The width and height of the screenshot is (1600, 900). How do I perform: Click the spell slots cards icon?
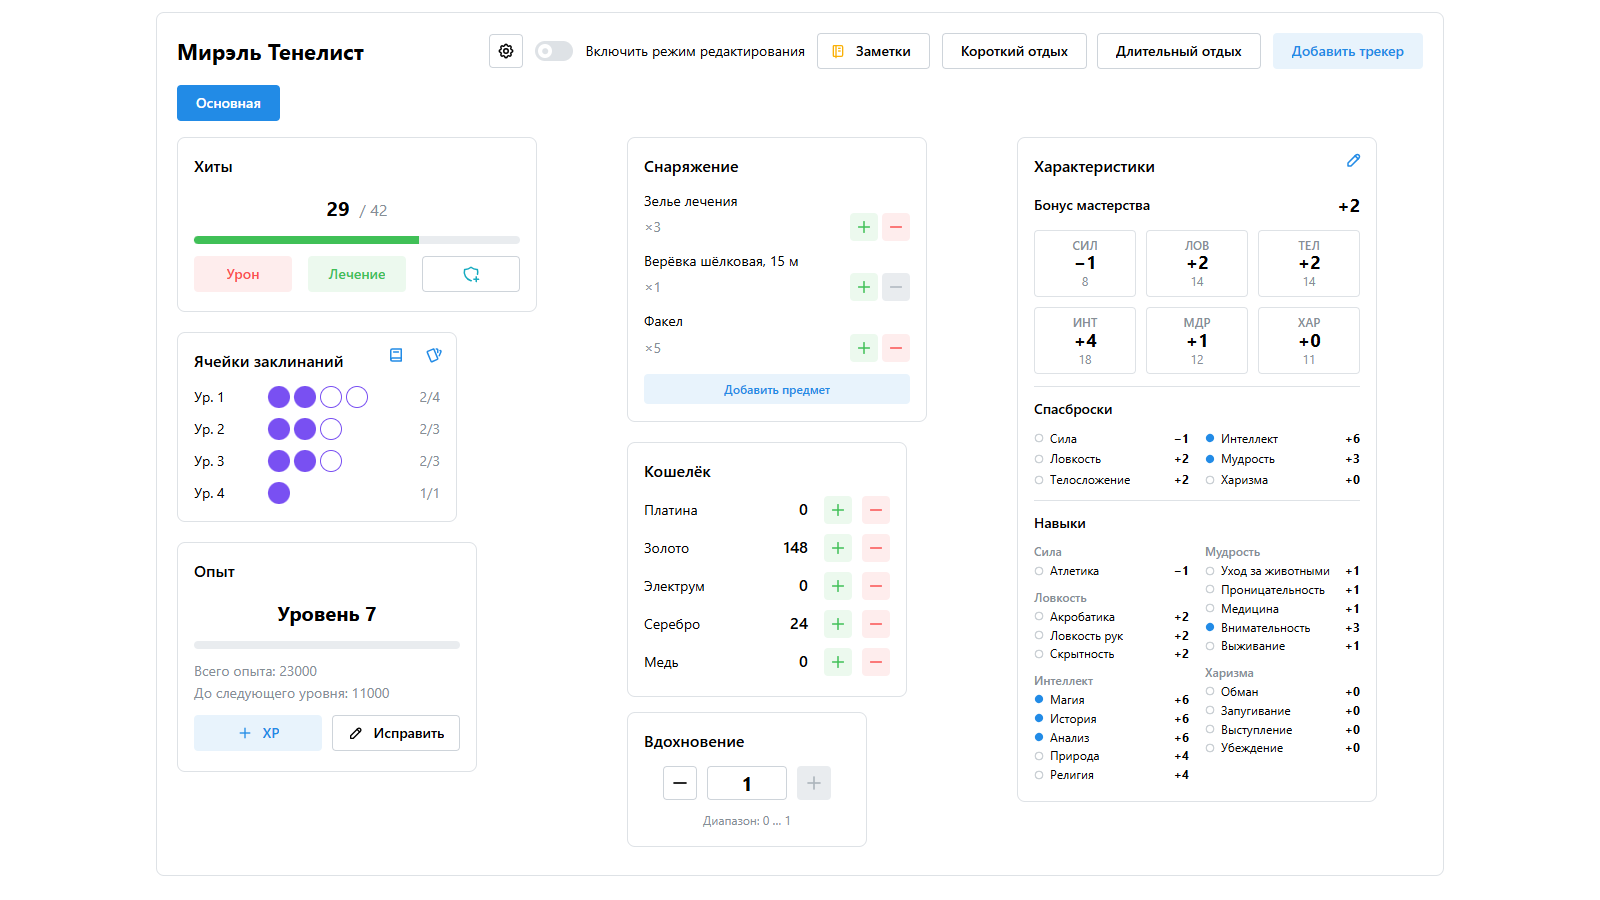(434, 355)
